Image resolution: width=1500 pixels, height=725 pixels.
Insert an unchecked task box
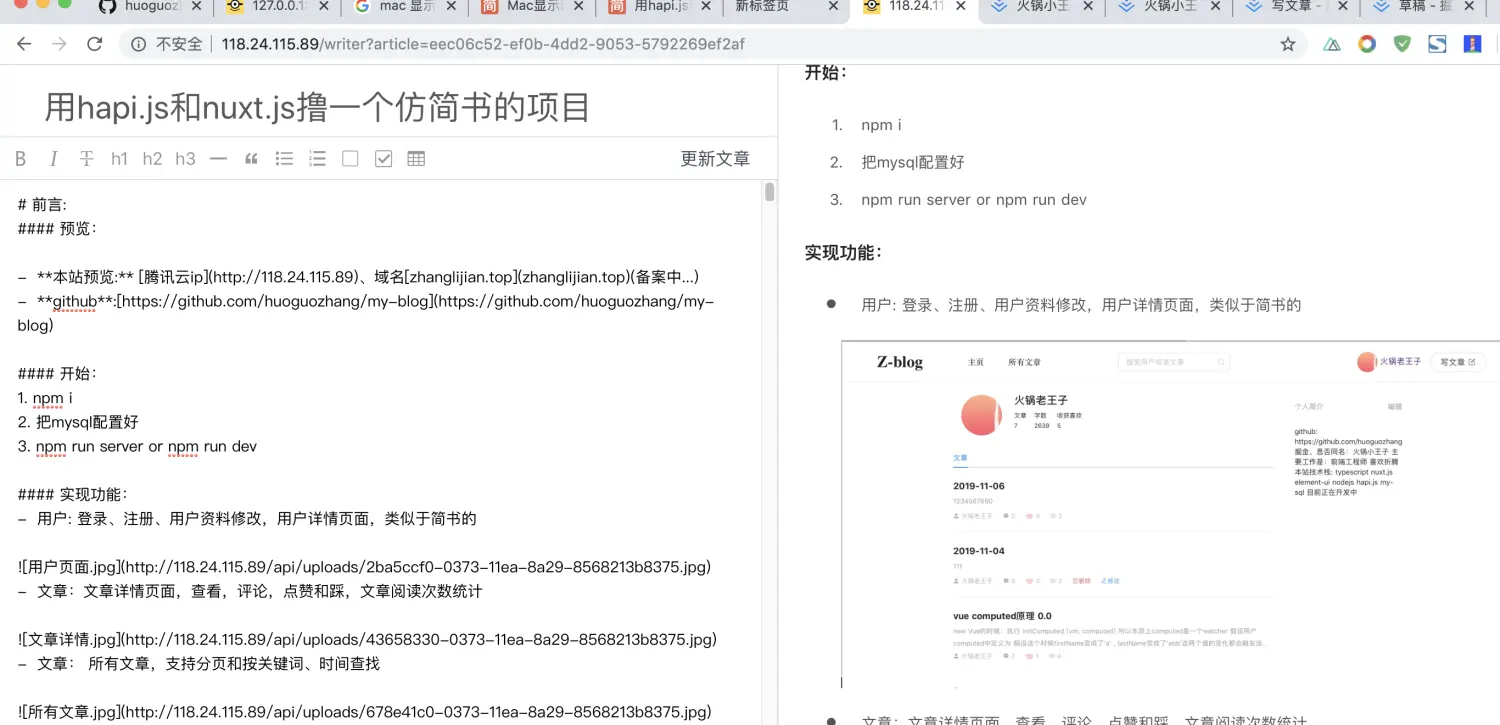[x=350, y=159]
